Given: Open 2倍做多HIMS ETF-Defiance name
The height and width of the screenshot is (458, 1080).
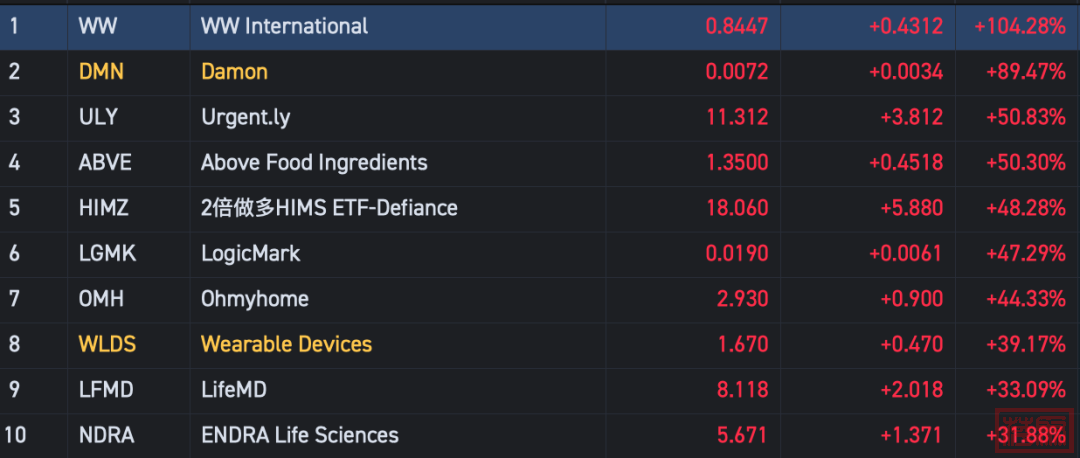Looking at the screenshot, I should click(329, 208).
